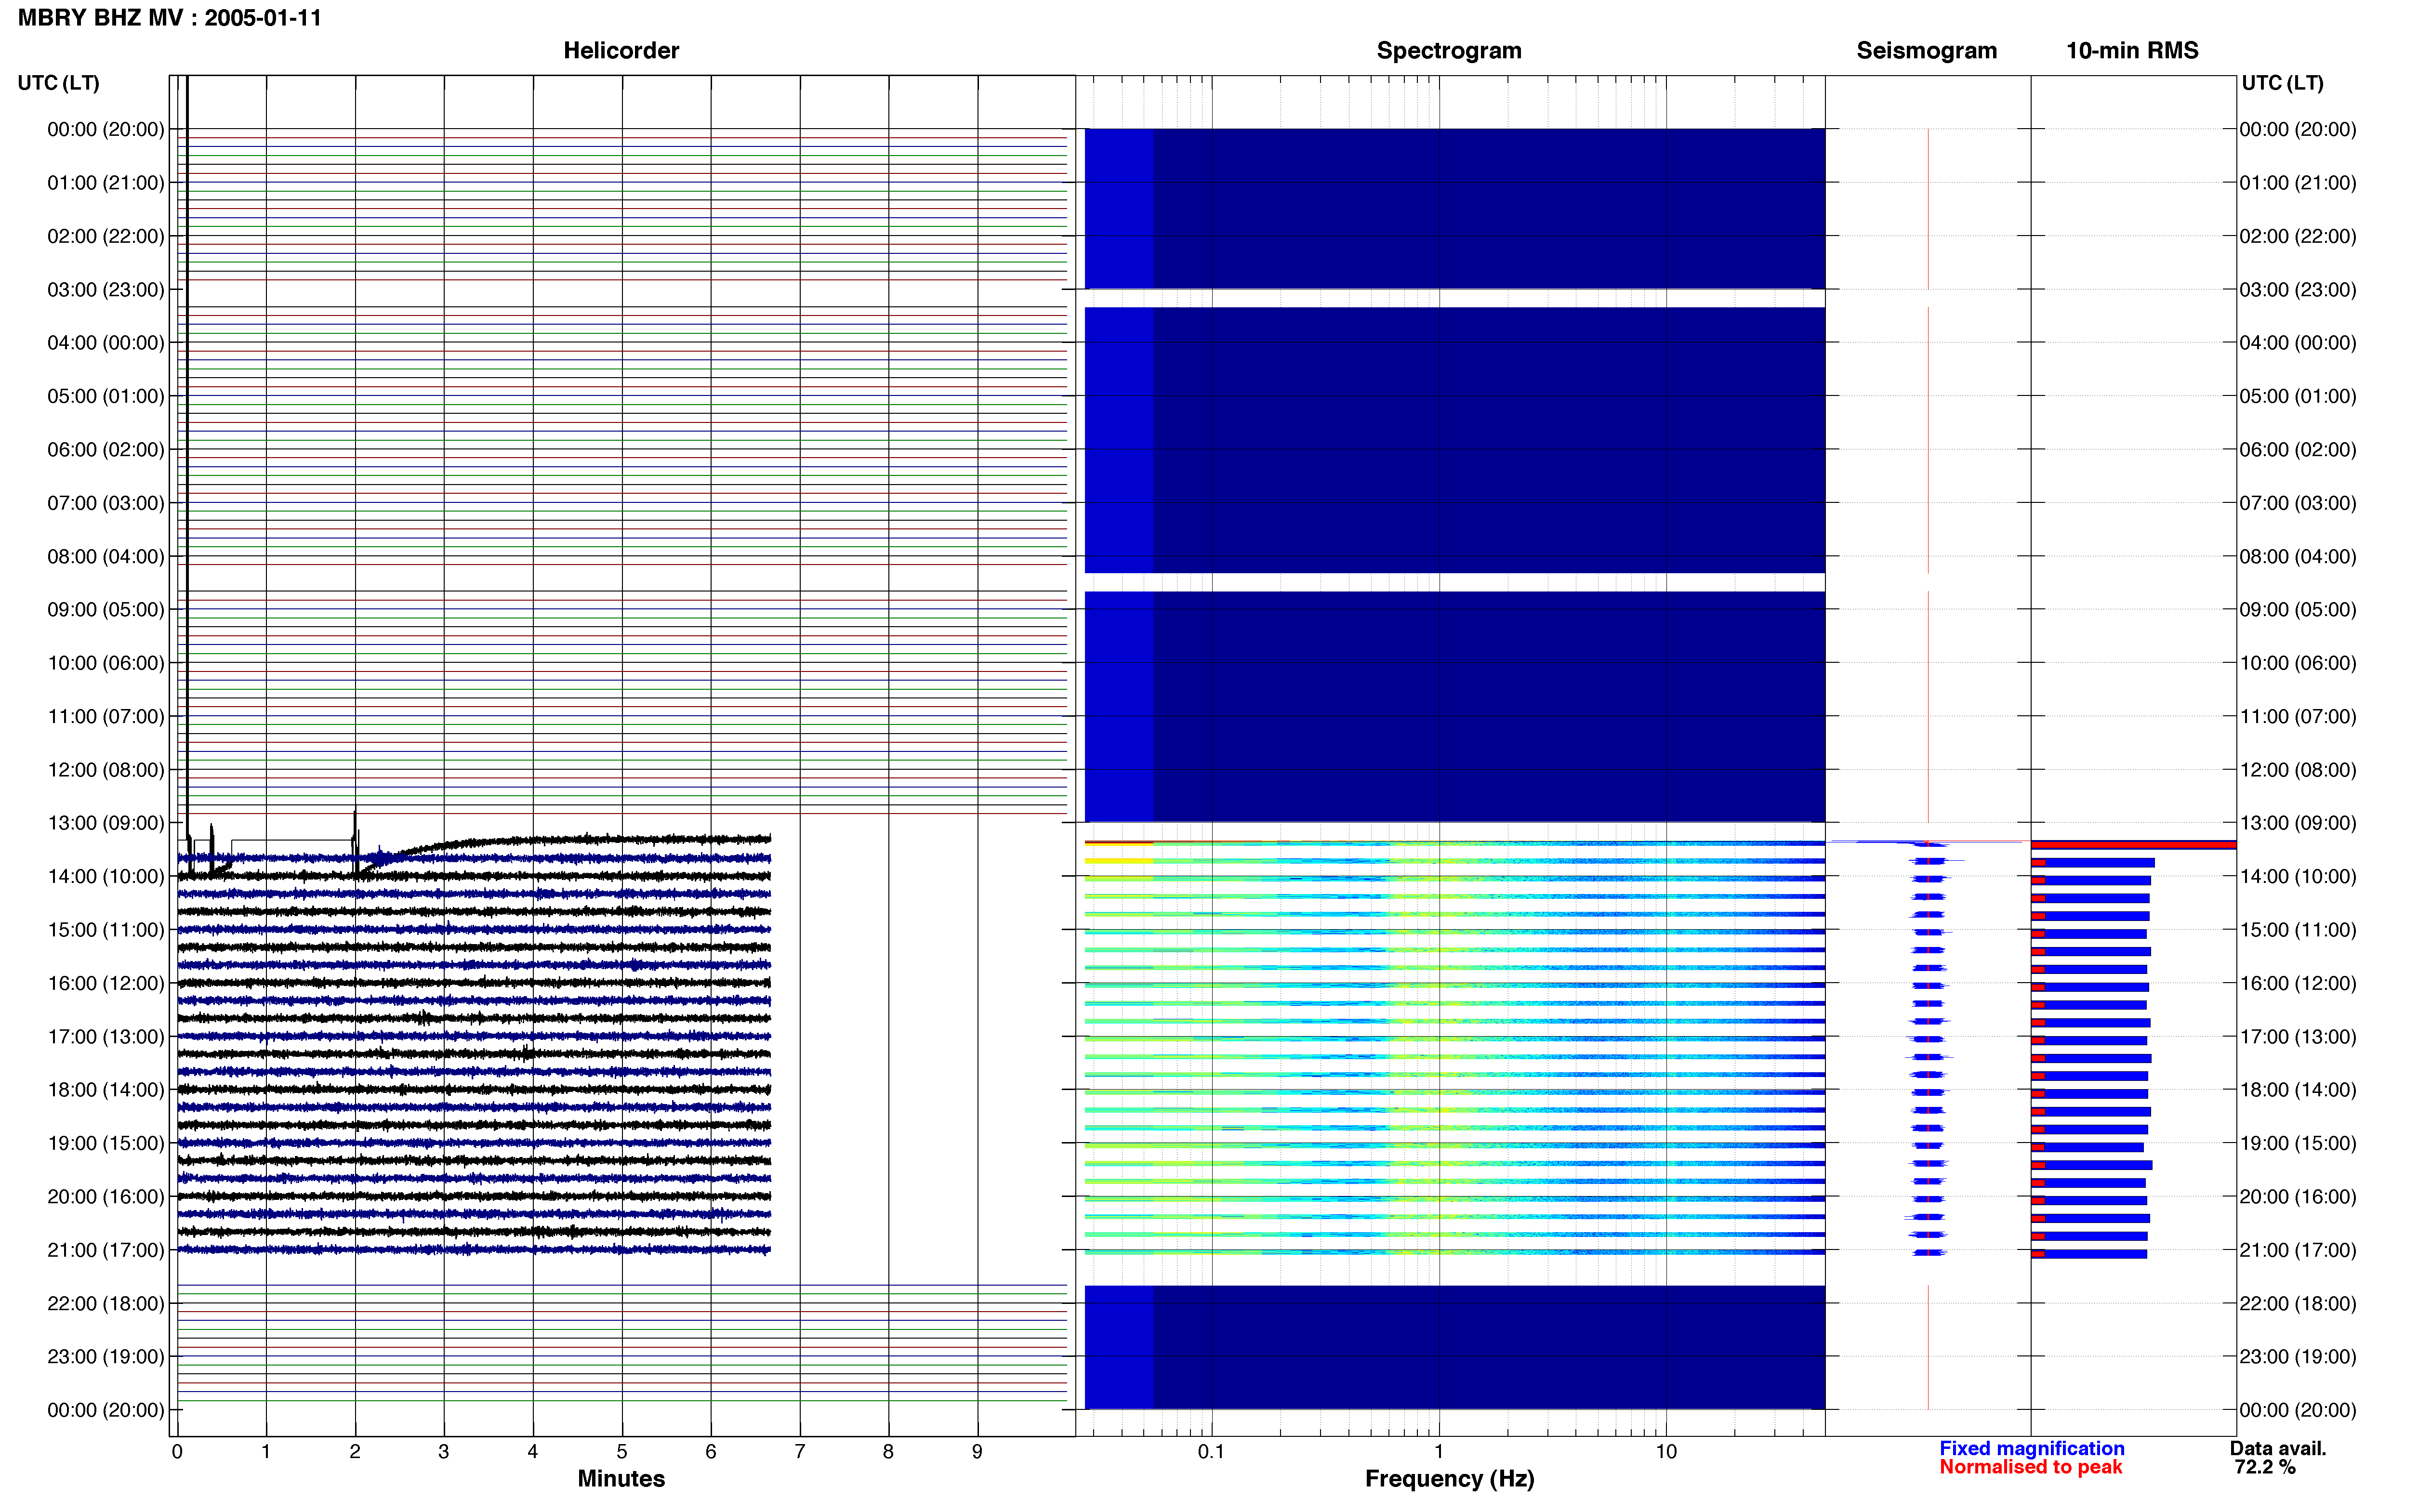The image size is (2418, 1512).
Task: Click 19:00 (15:00) on the RMS-side time axis
Action: coord(2298,1144)
